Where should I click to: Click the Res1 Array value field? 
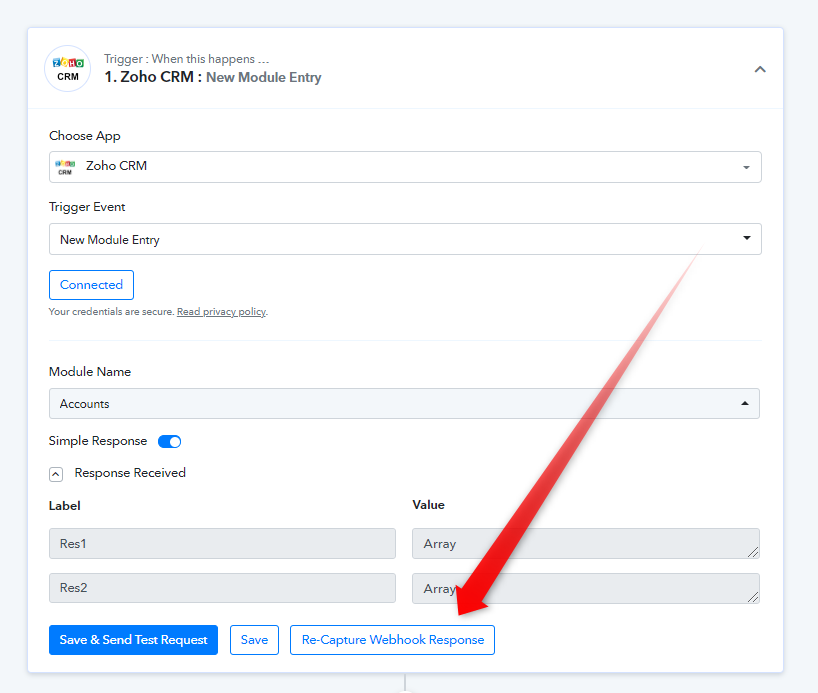tap(586, 544)
